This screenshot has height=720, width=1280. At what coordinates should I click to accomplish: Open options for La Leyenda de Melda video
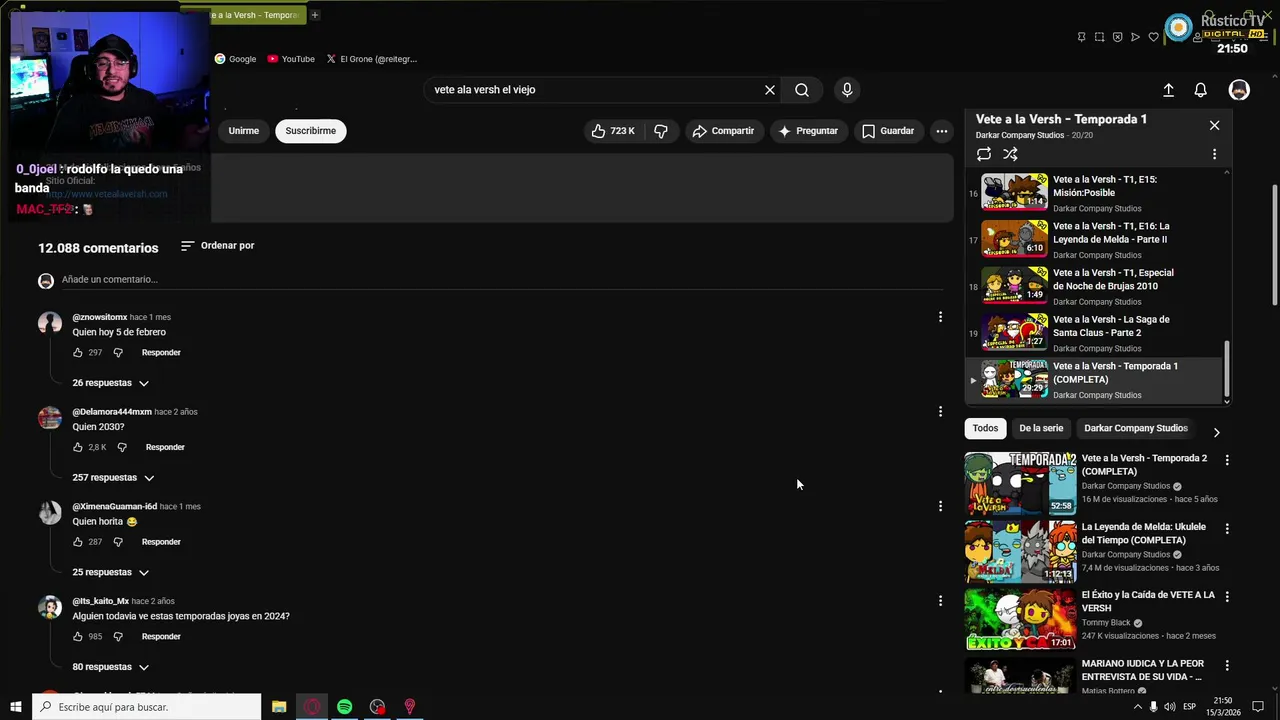click(x=1227, y=528)
